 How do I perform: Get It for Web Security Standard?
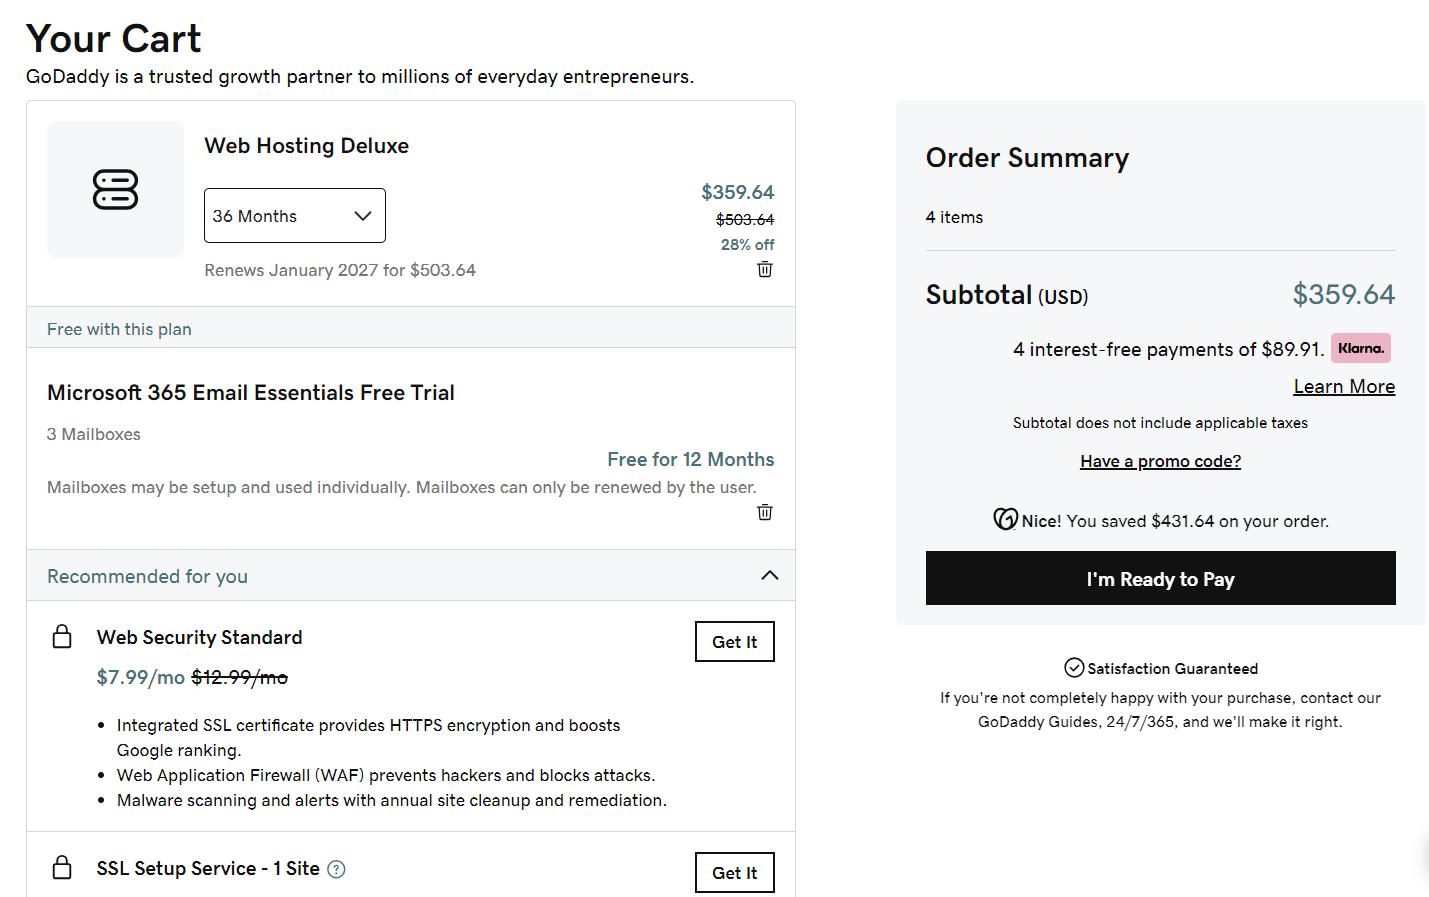tap(734, 642)
